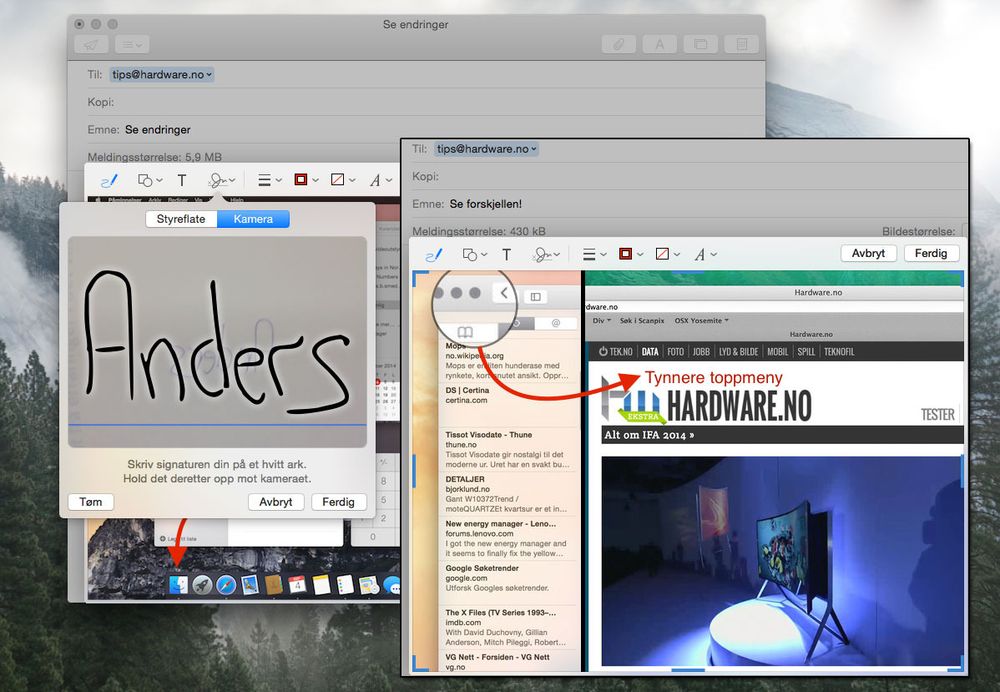Viewport: 1000px width, 692px height.
Task: Open header fields menu in 'Se endringer' toolbar
Action: [x=132, y=44]
